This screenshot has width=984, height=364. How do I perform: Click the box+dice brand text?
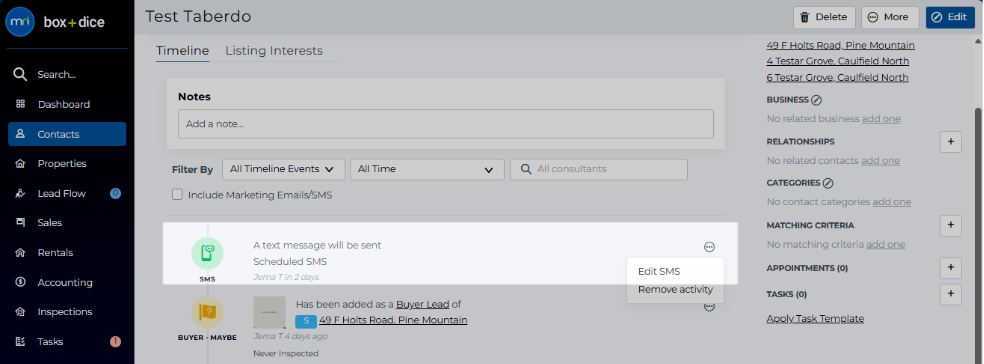tap(74, 23)
